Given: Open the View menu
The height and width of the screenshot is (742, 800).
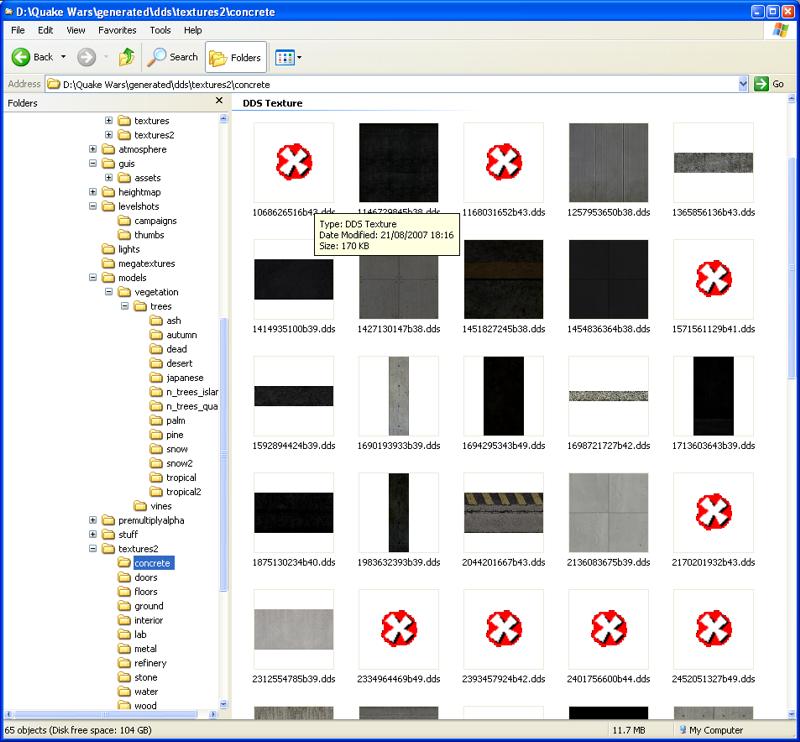Looking at the screenshot, I should click(x=76, y=30).
